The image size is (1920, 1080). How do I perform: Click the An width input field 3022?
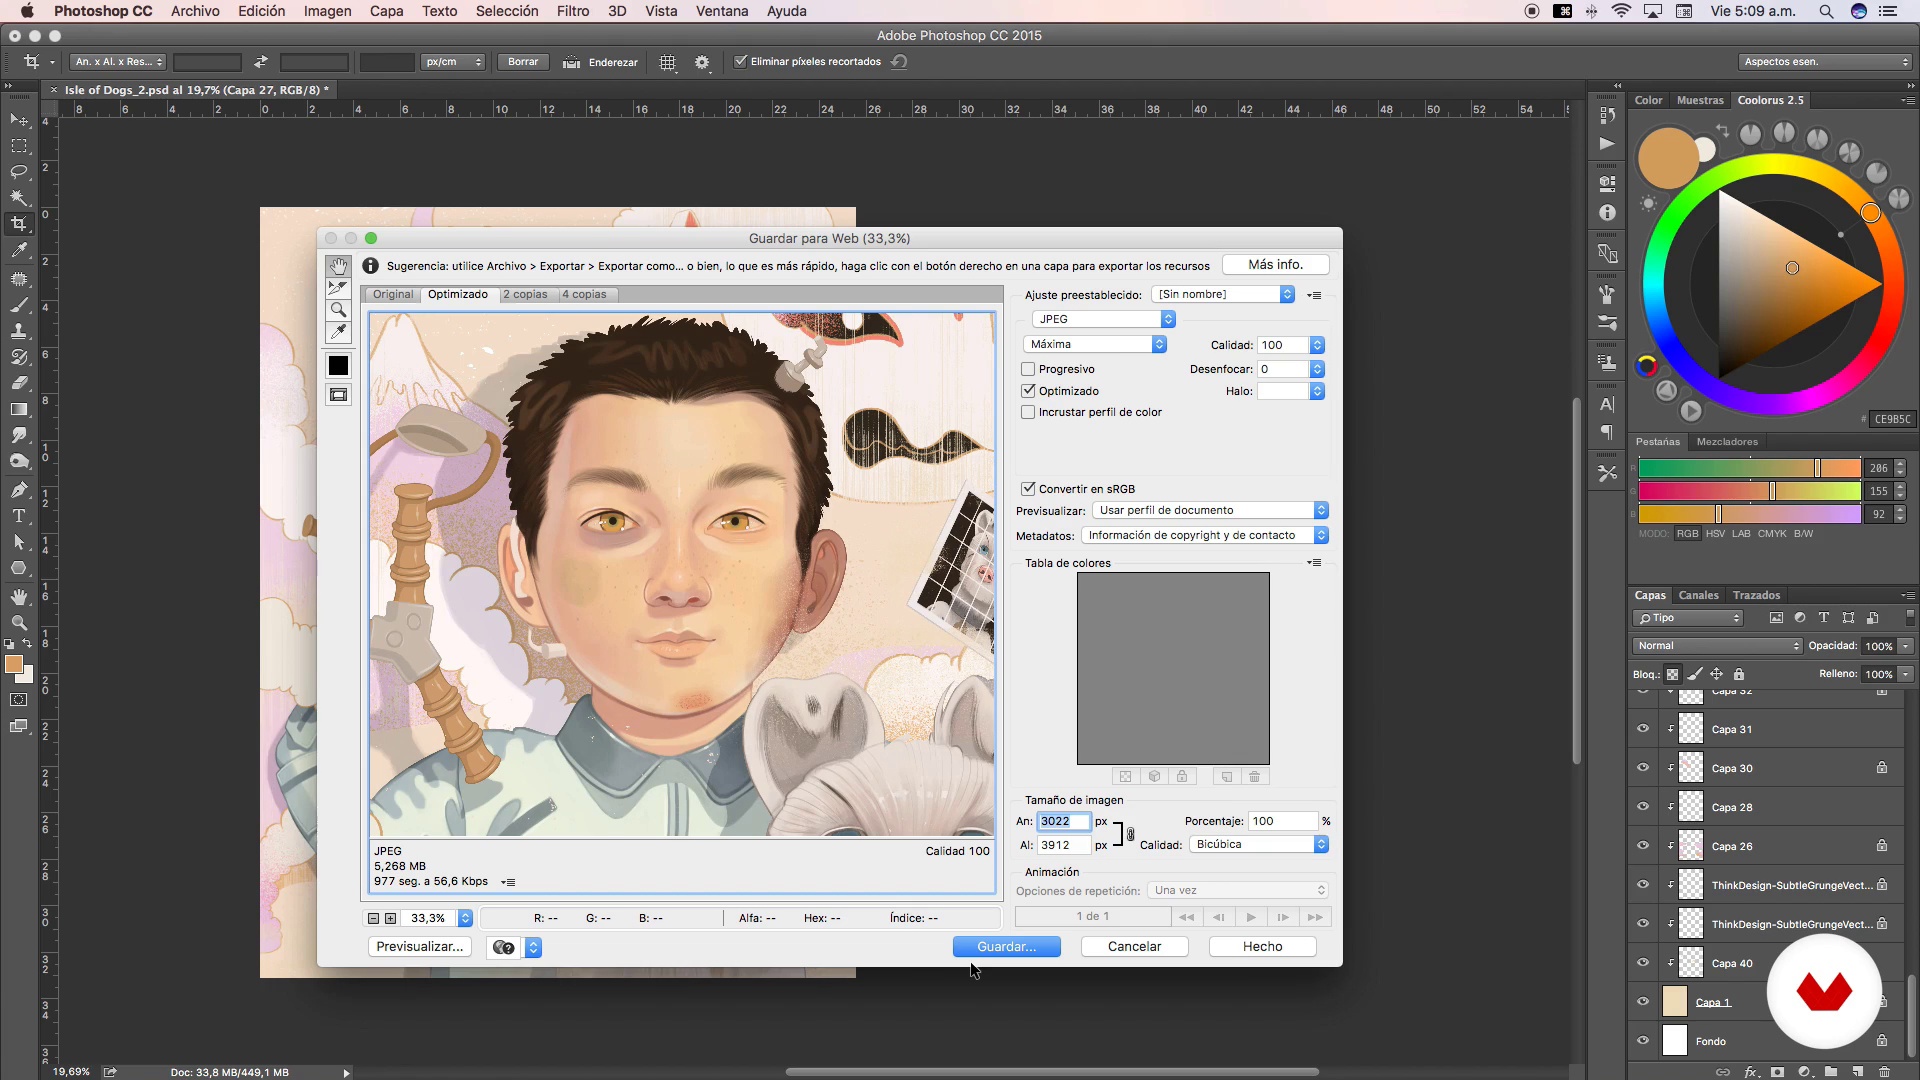pos(1063,821)
